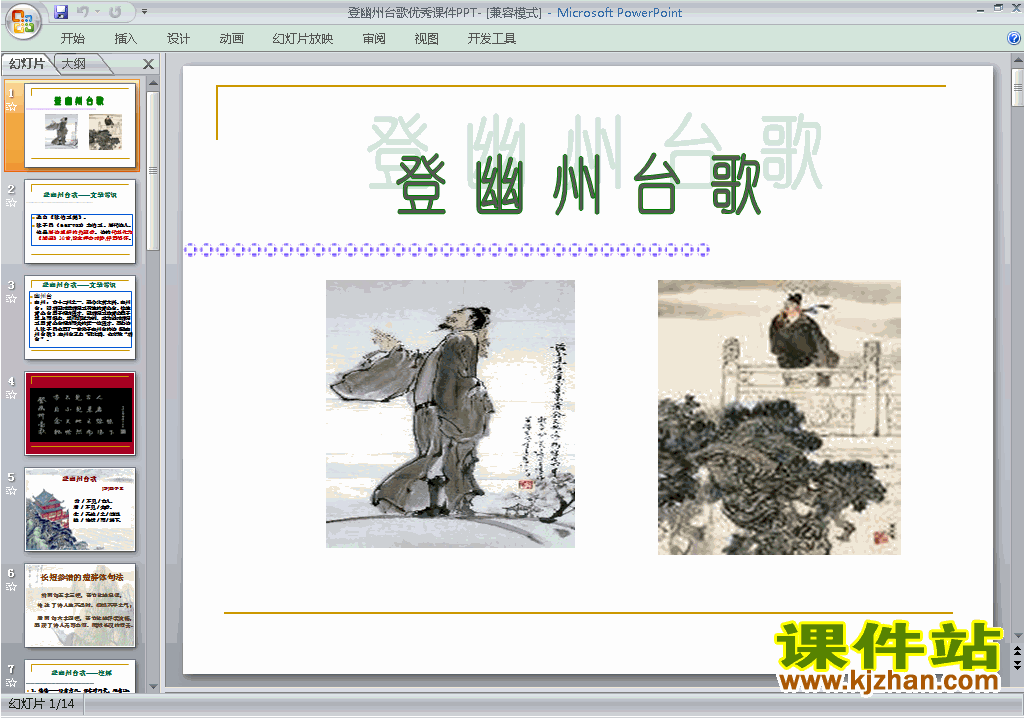Select slide 1 thumbnail
The width and height of the screenshot is (1024, 718).
80,125
